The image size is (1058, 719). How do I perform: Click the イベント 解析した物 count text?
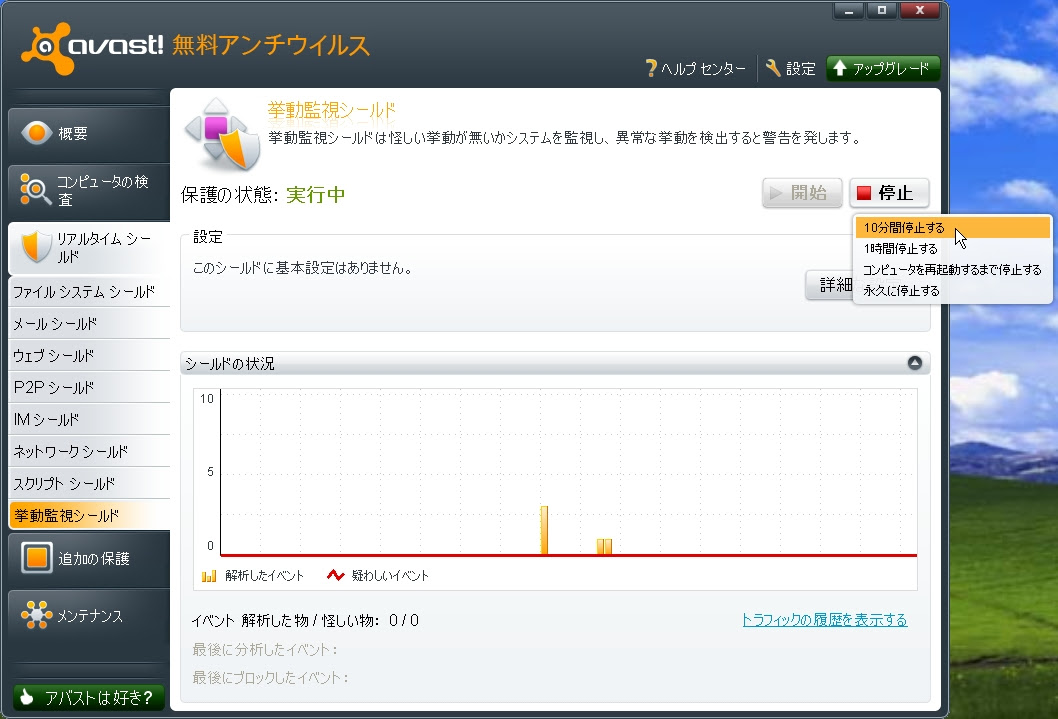click(304, 620)
